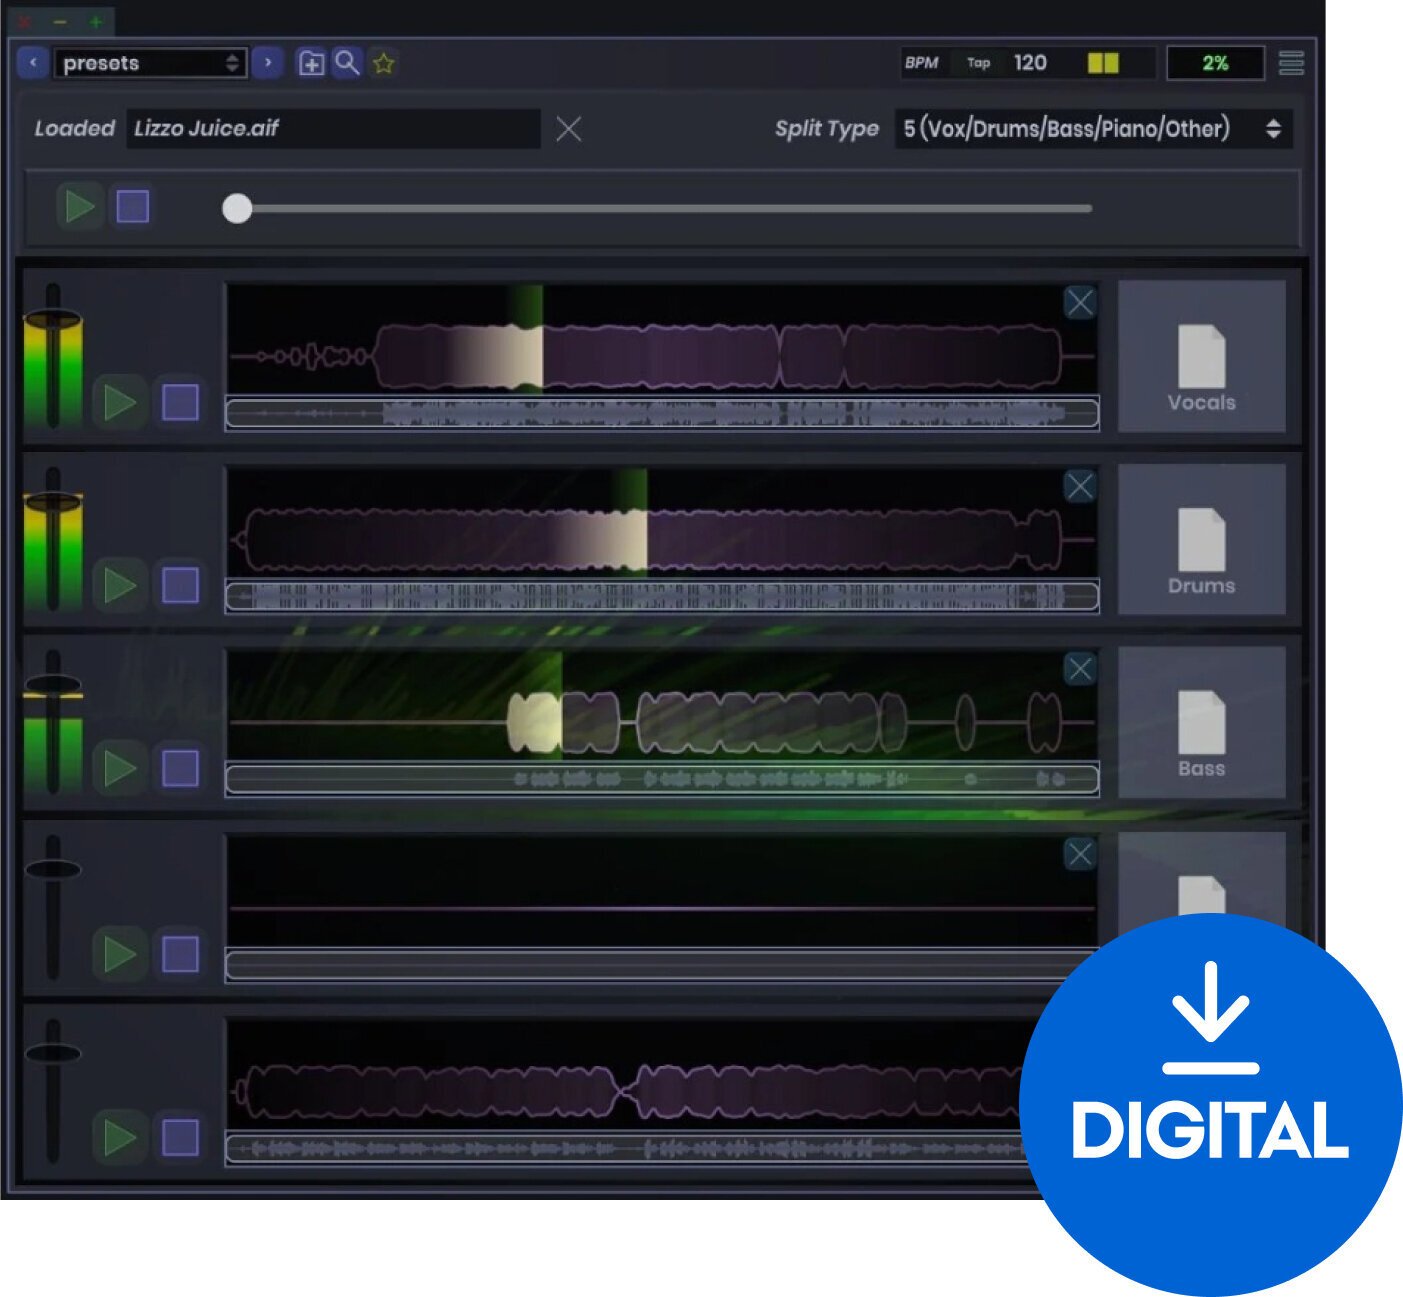Play the main loaded track
Viewport: 1403px width, 1297px height.
pos(80,207)
